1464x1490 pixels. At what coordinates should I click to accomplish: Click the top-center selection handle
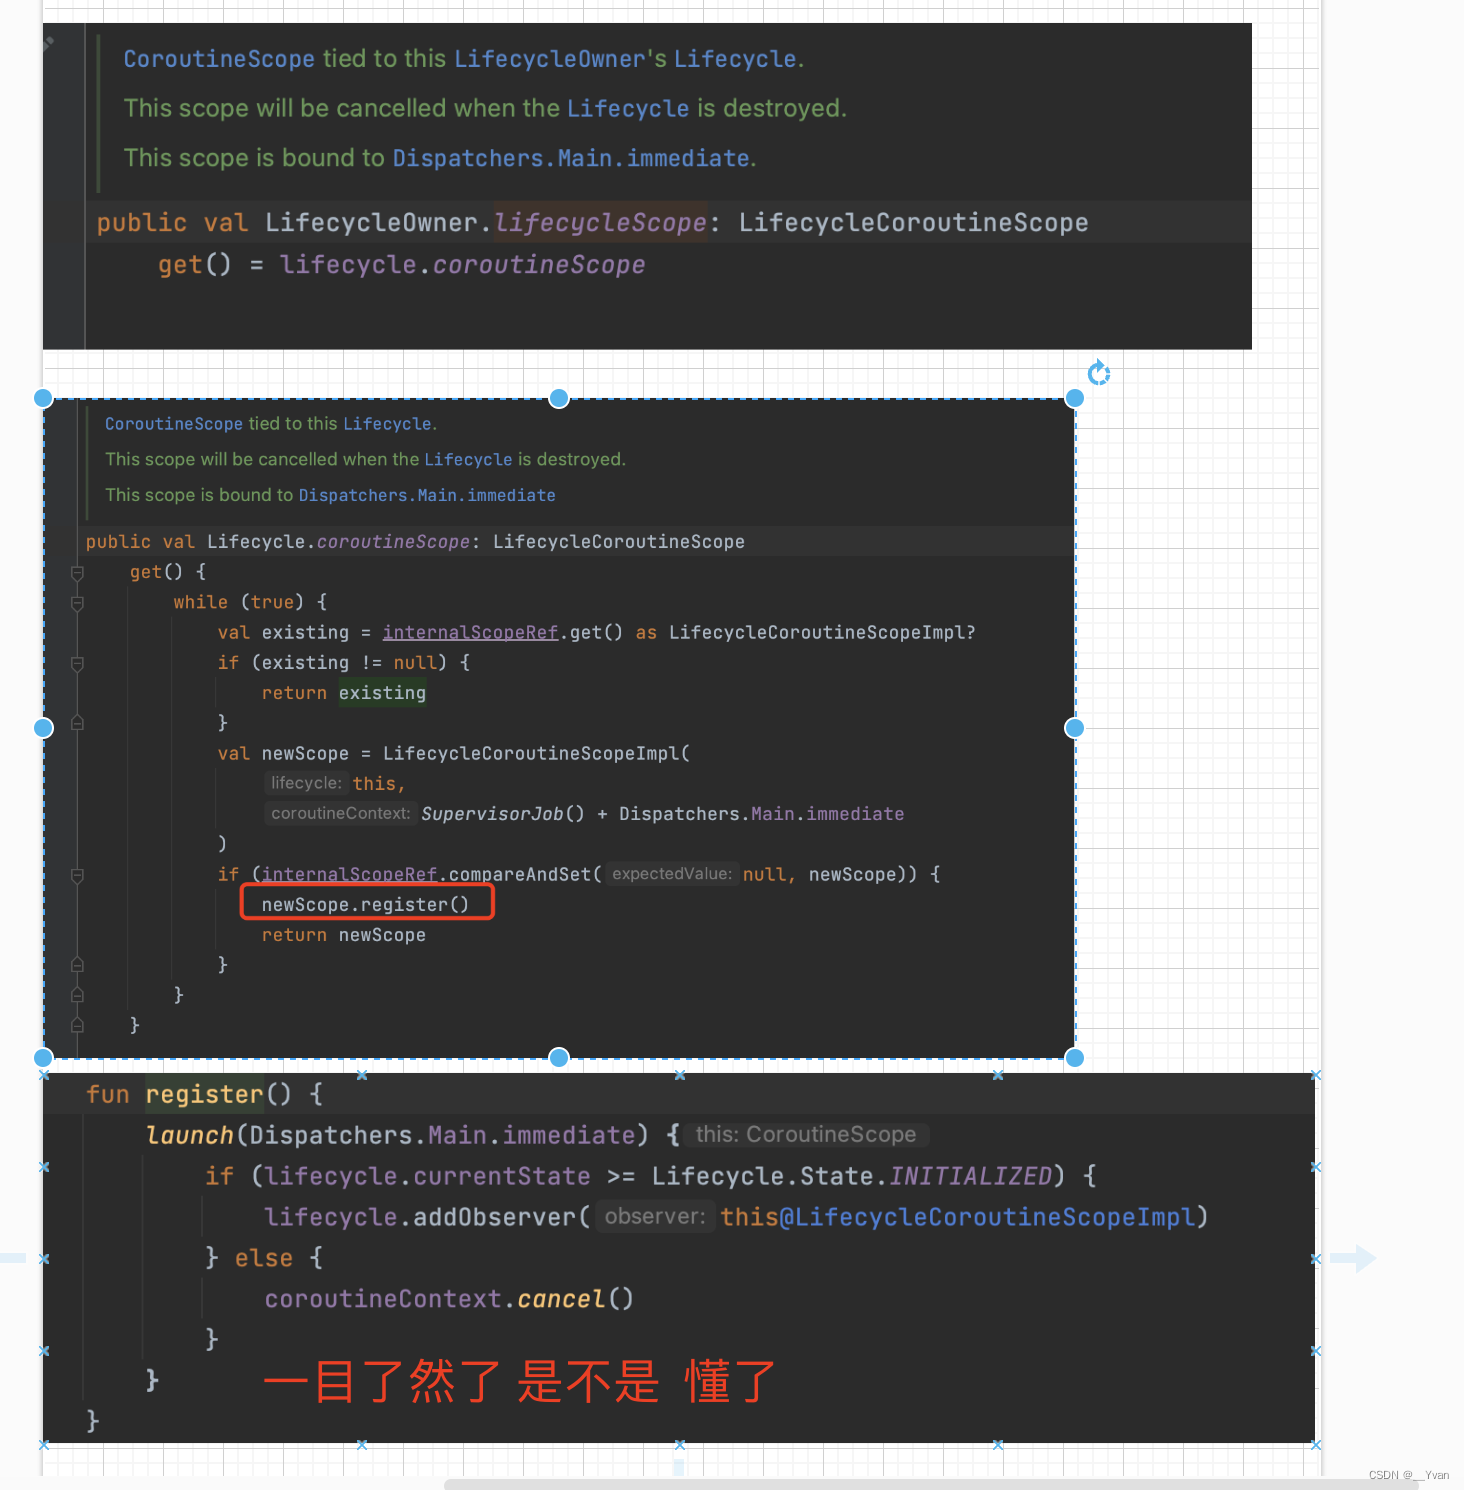click(x=559, y=398)
